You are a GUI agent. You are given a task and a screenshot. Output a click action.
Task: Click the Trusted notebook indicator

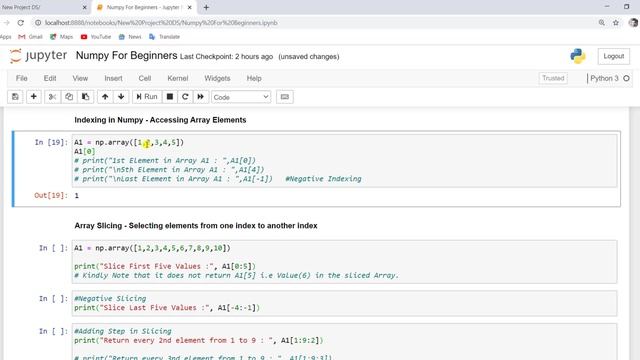[553, 78]
